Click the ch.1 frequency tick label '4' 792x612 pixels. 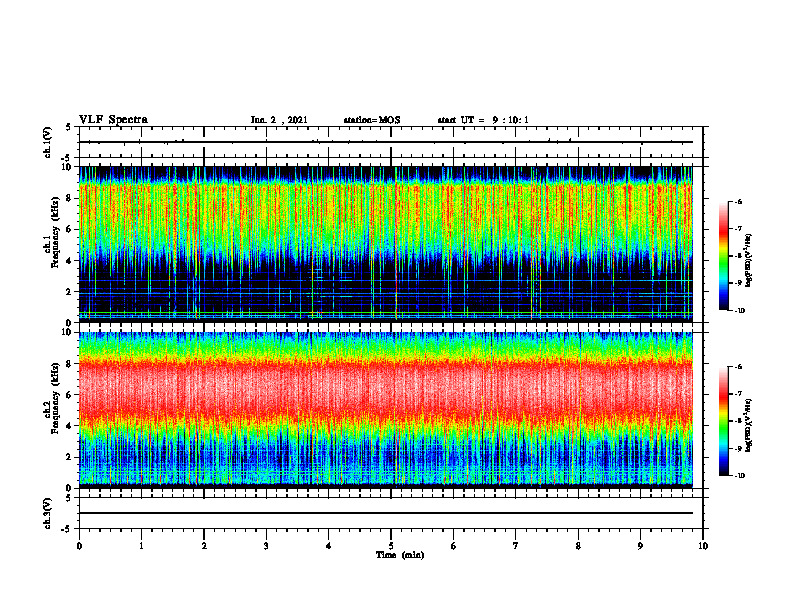(x=70, y=261)
